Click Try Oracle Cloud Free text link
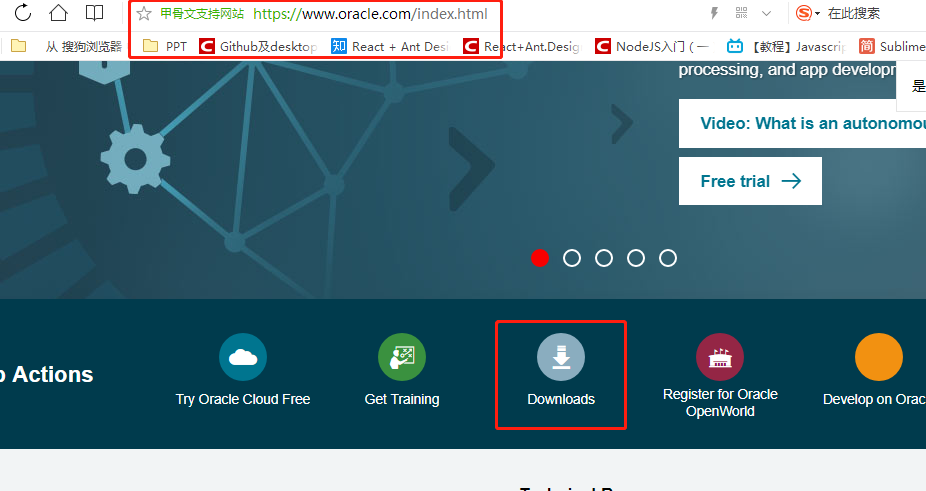Viewport: 926px width, 491px height. (x=243, y=399)
